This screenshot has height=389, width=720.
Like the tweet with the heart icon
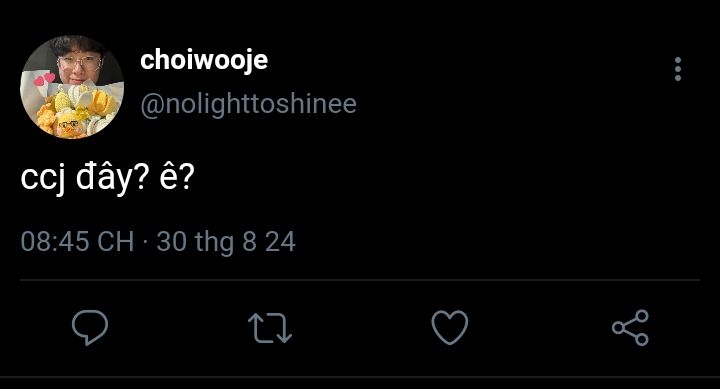450,327
